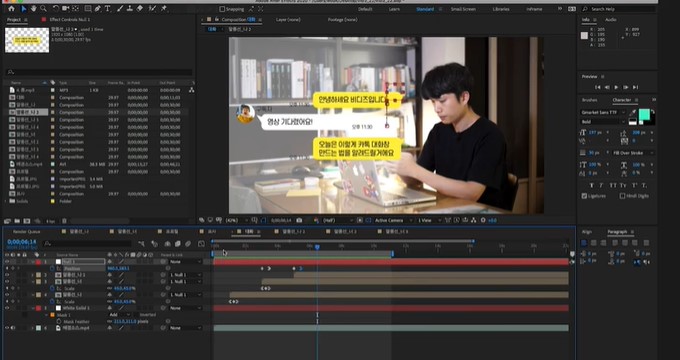Select the Zoom magnifier tool
The width and height of the screenshot is (680, 360).
tap(43, 9)
